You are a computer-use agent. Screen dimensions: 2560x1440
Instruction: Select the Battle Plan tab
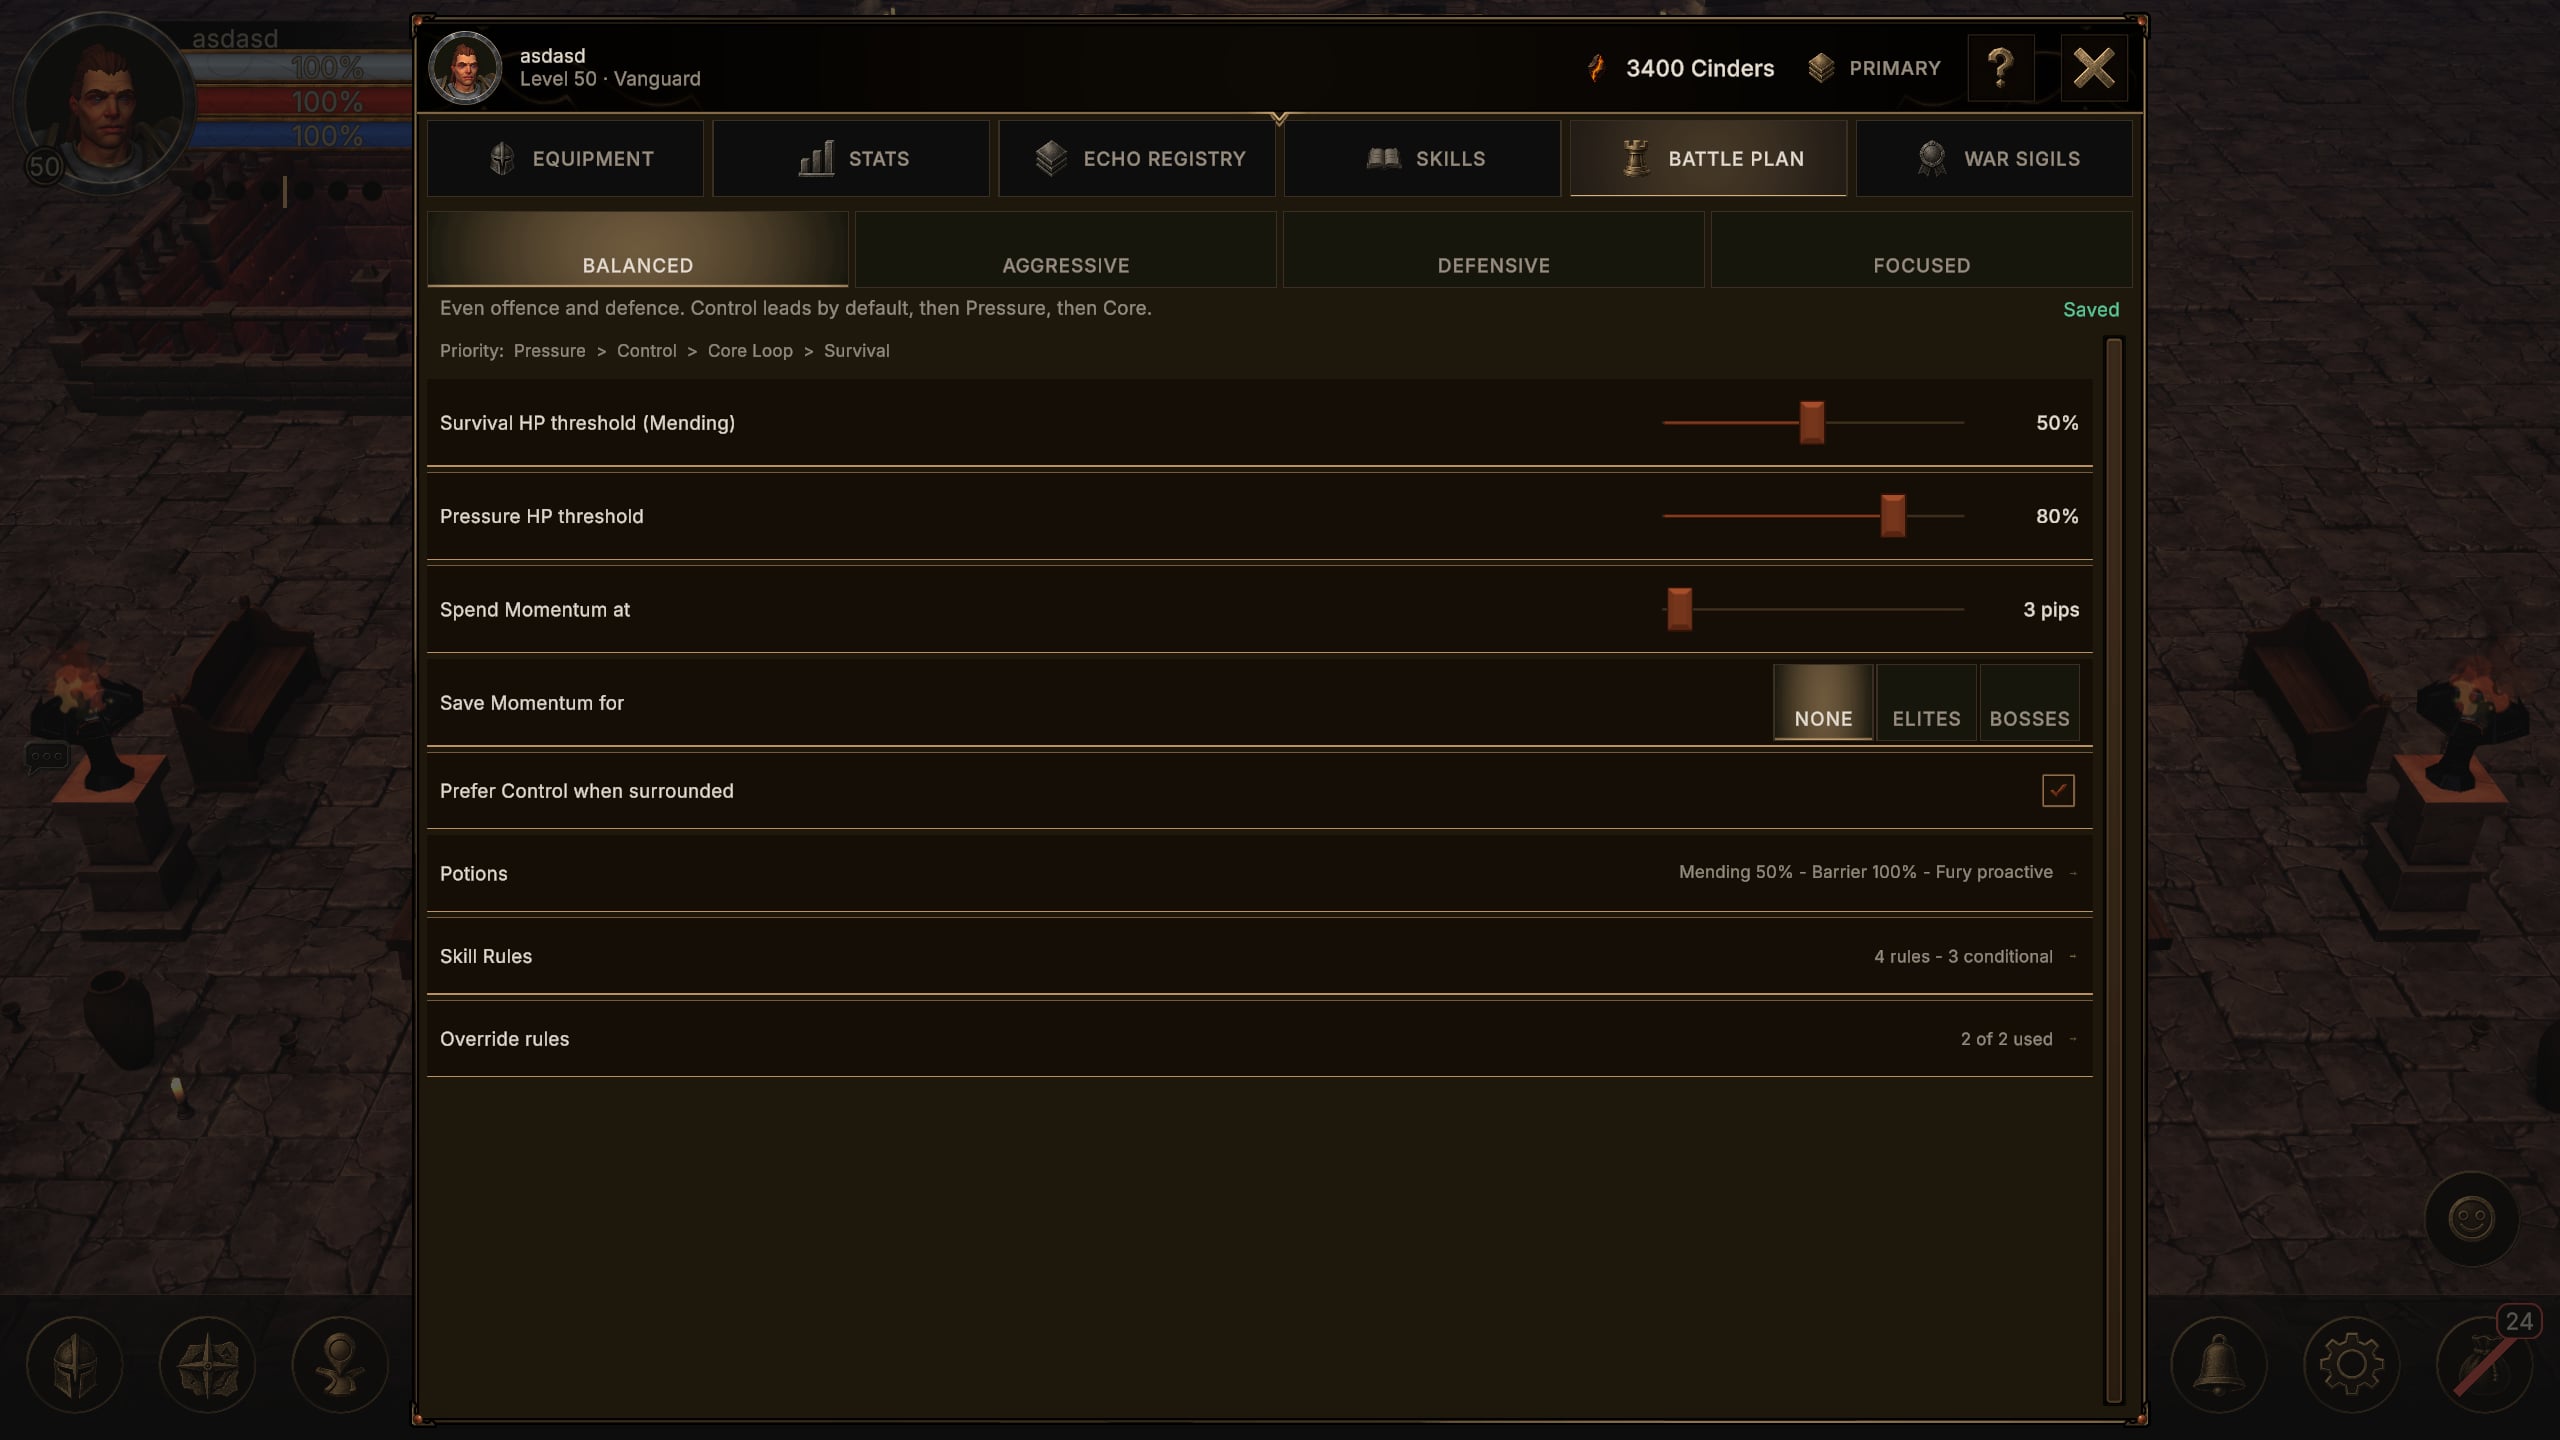point(1708,158)
